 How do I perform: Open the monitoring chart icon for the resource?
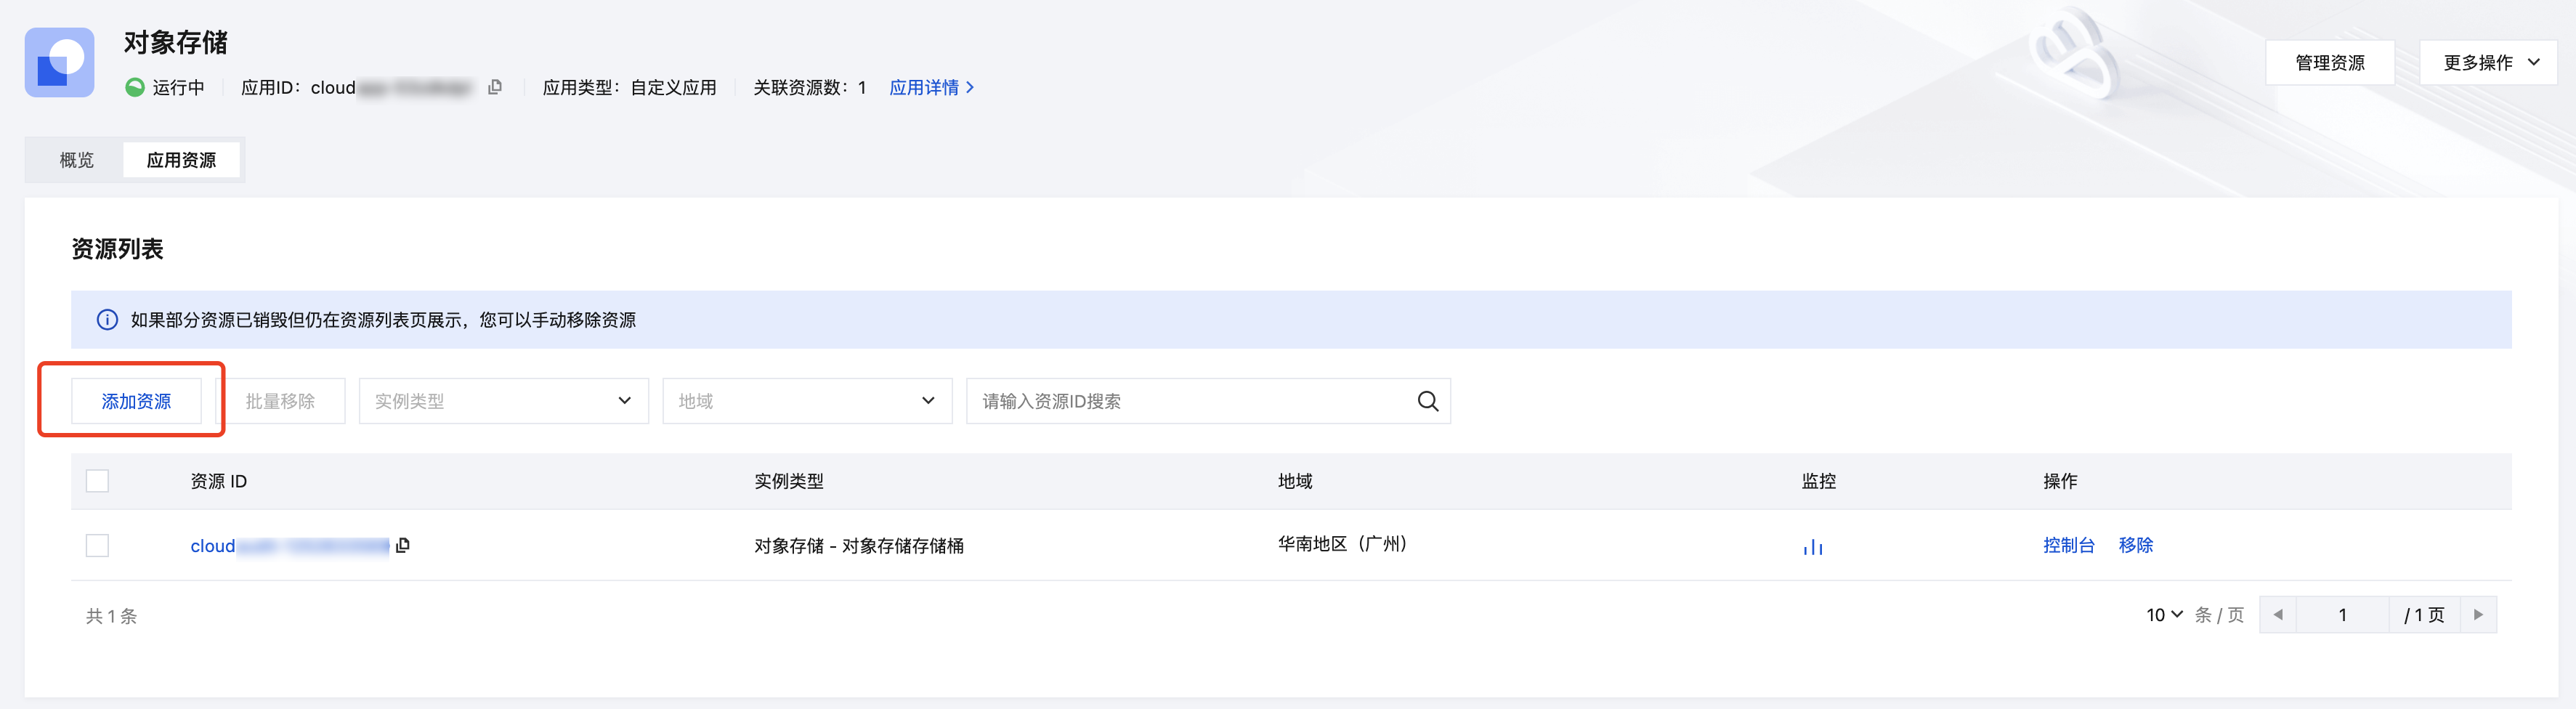tap(1812, 546)
